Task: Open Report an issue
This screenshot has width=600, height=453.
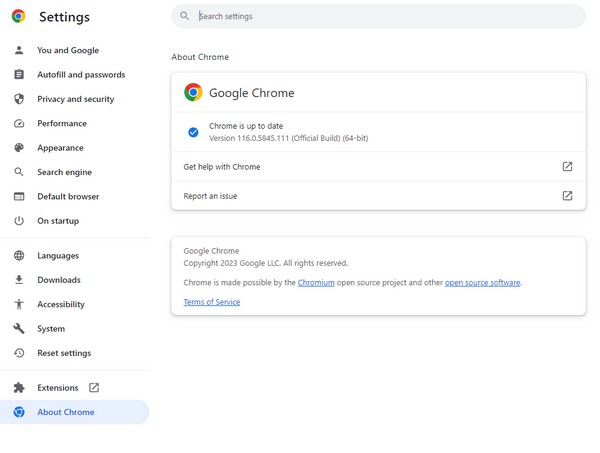Action: tap(378, 196)
